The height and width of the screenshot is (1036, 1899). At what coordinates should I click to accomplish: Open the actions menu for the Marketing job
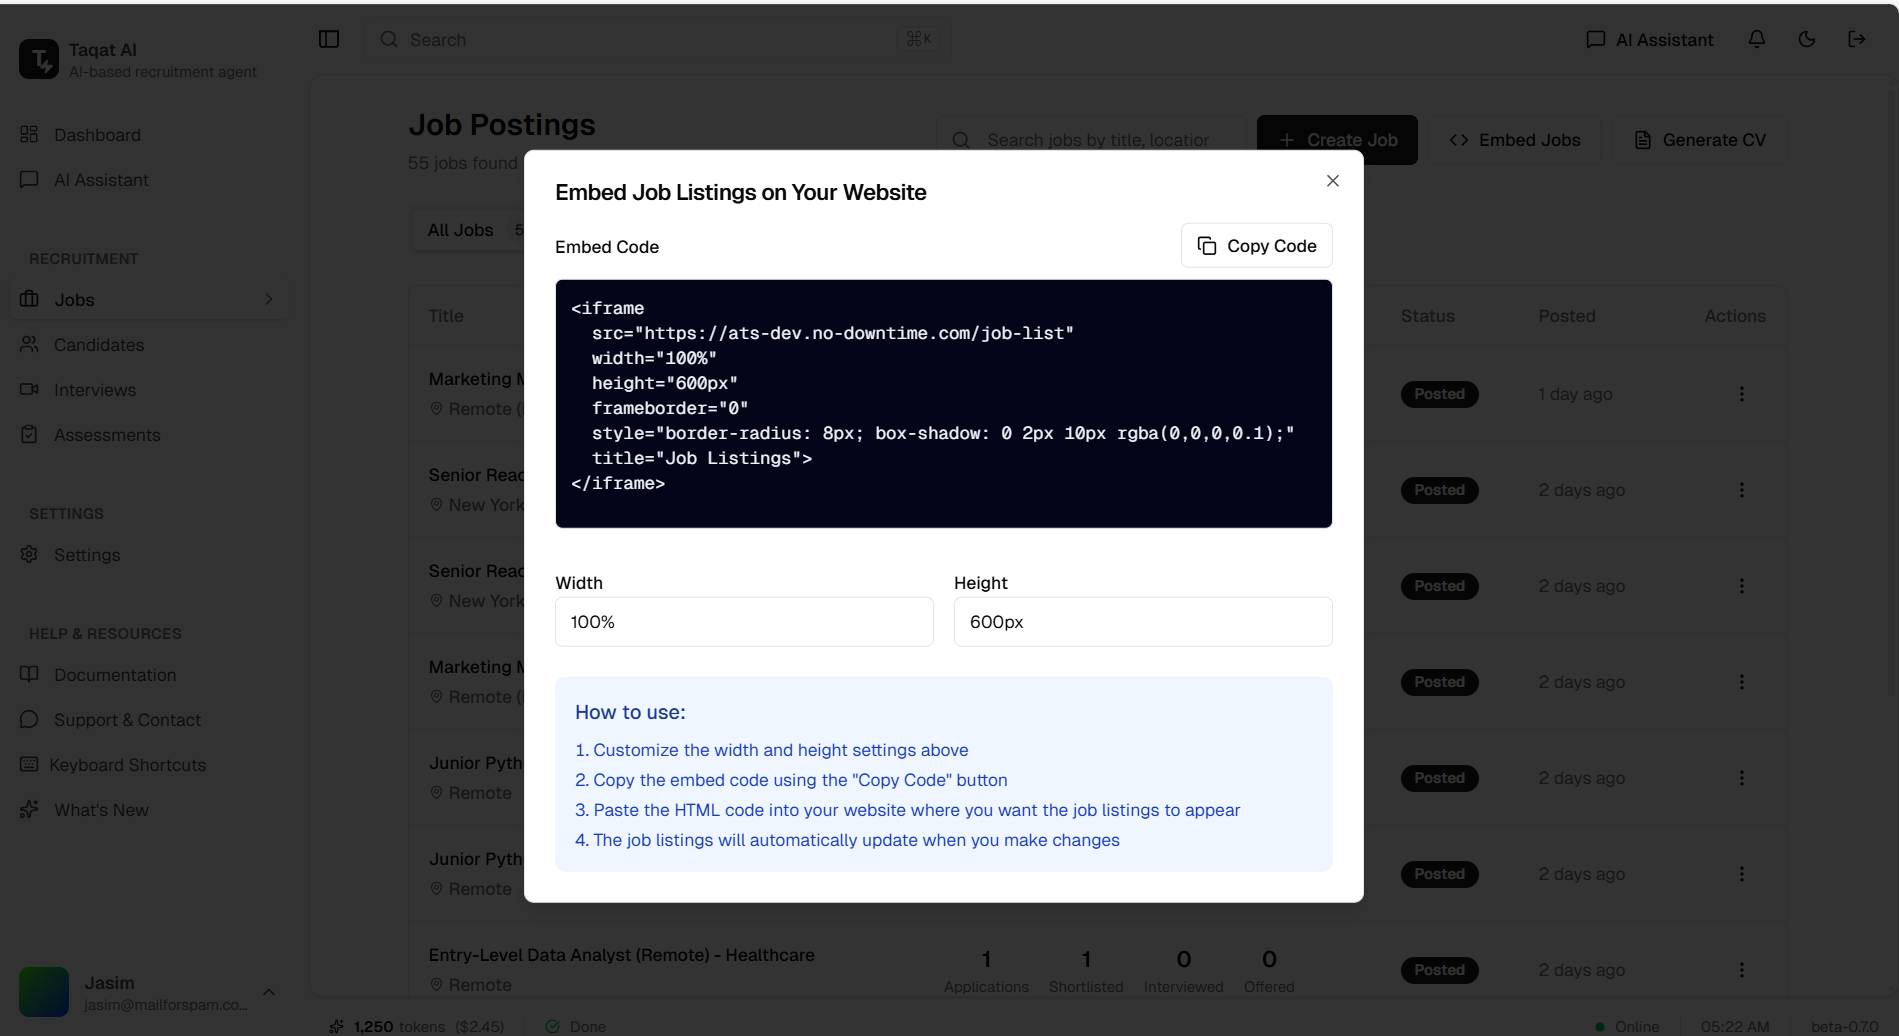(1742, 393)
